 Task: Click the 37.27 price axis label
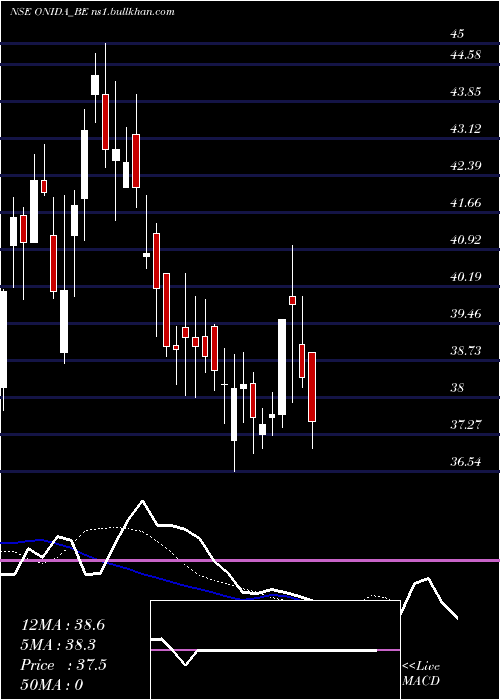click(466, 425)
